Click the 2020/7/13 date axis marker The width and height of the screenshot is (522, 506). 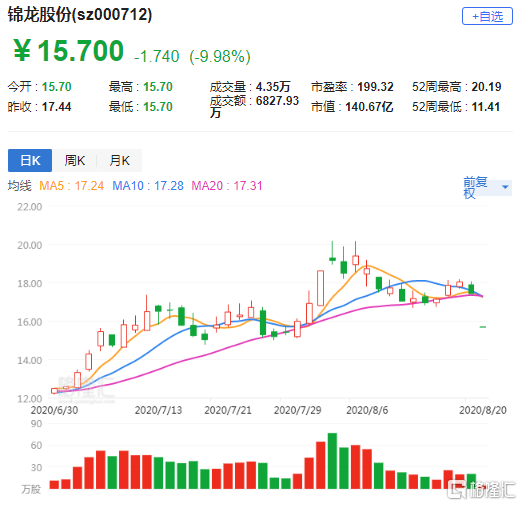coord(158,410)
